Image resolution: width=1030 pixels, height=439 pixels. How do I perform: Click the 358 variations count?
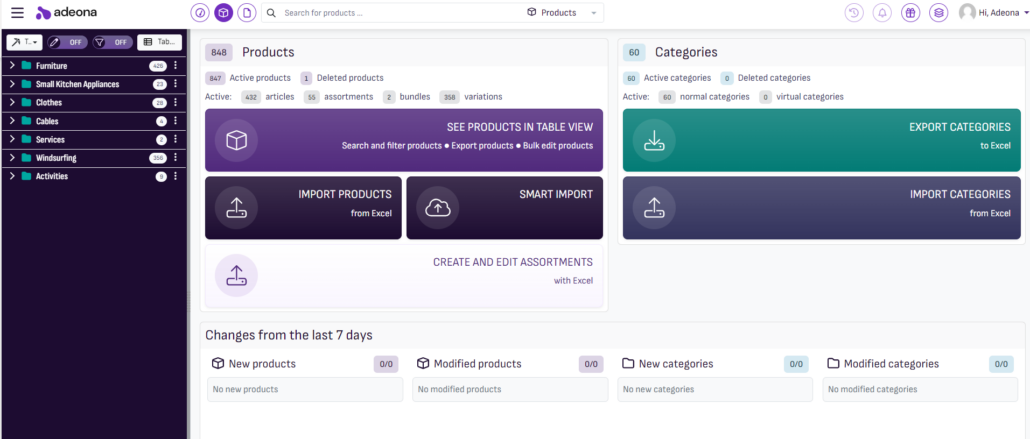point(449,97)
